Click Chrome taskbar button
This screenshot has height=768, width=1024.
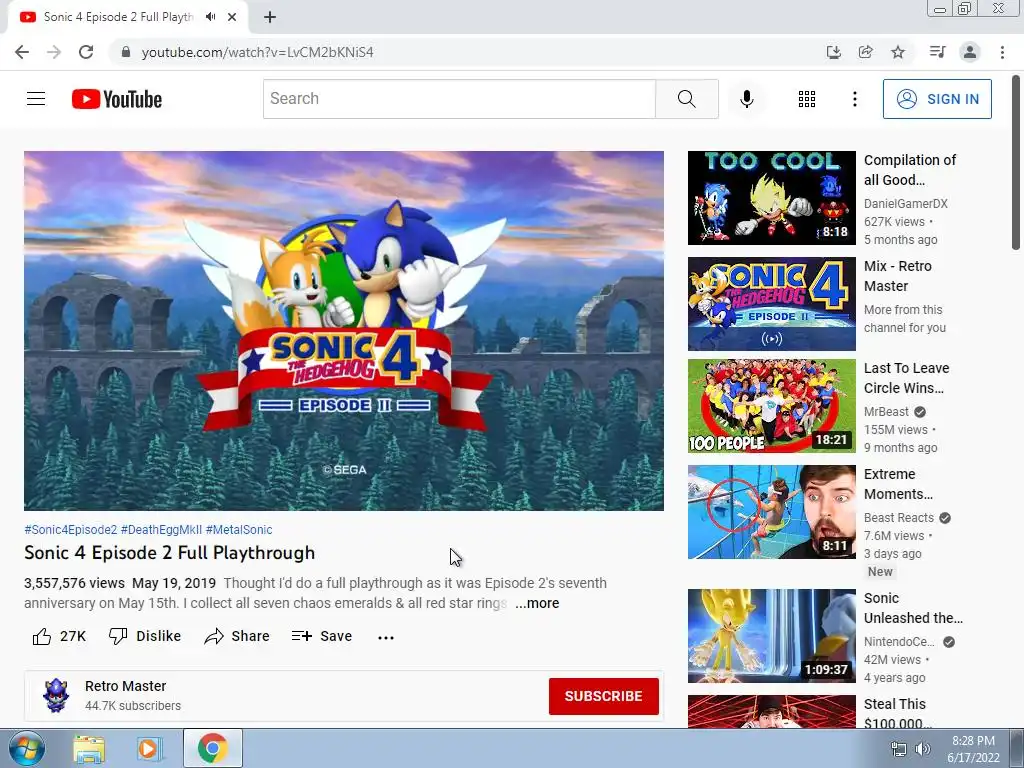pos(212,748)
